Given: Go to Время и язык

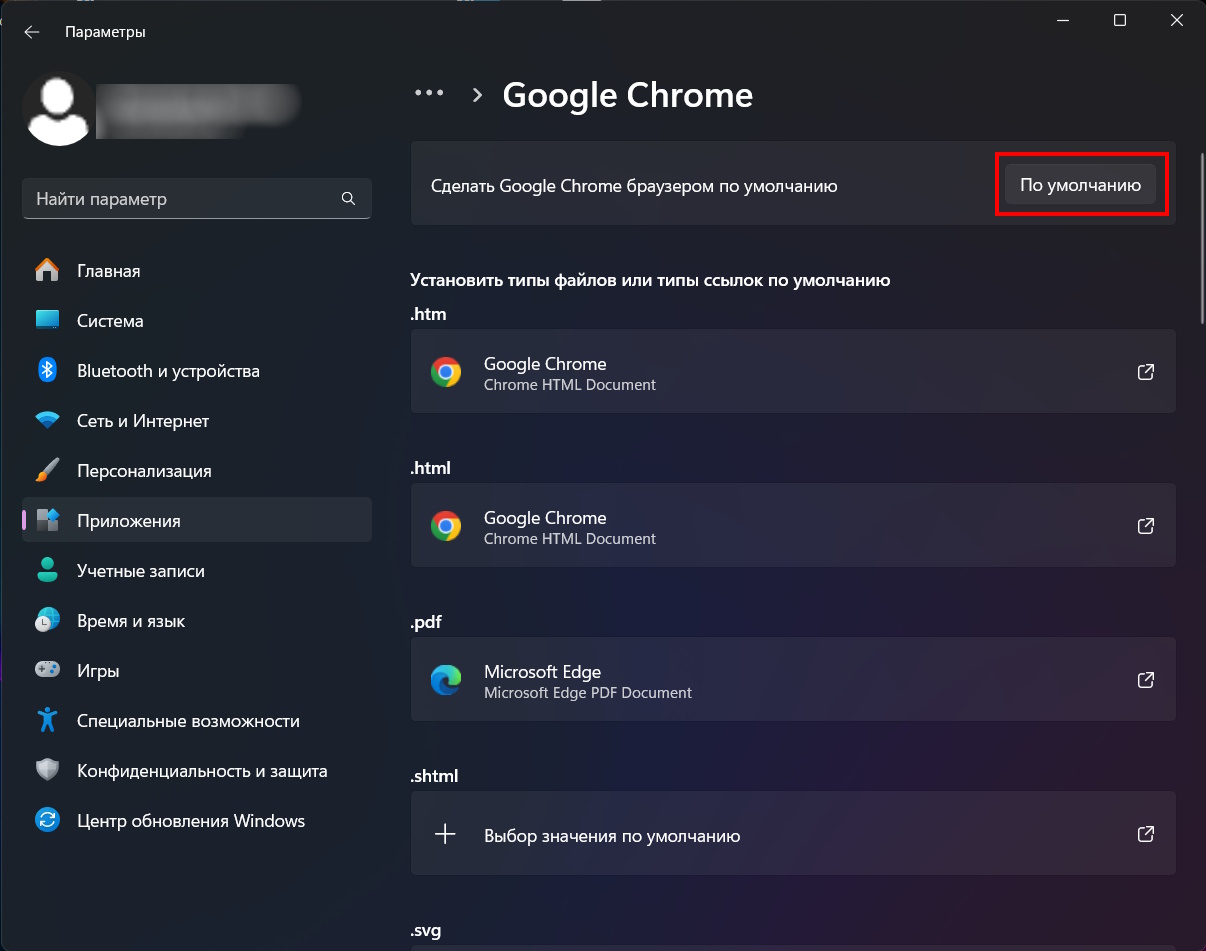Looking at the screenshot, I should 197,621.
